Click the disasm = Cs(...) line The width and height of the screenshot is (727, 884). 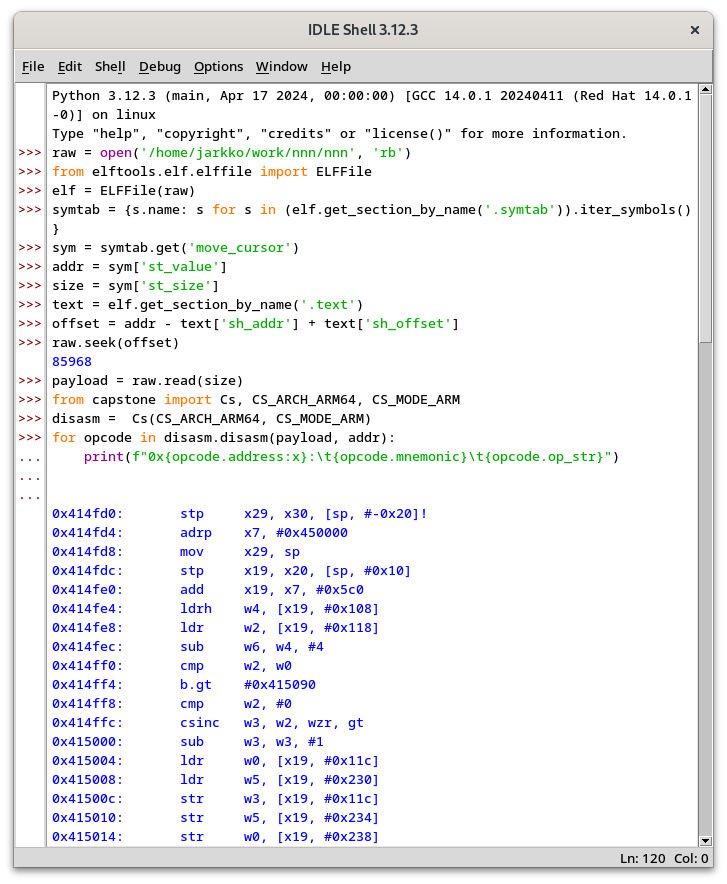(x=211, y=419)
